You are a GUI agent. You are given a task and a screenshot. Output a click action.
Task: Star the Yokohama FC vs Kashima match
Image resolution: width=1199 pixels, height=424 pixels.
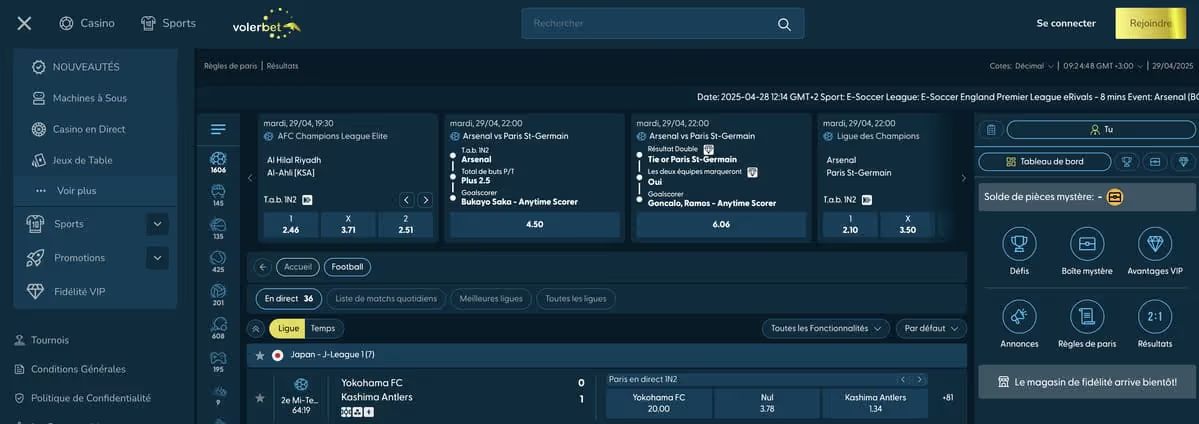[x=260, y=398]
